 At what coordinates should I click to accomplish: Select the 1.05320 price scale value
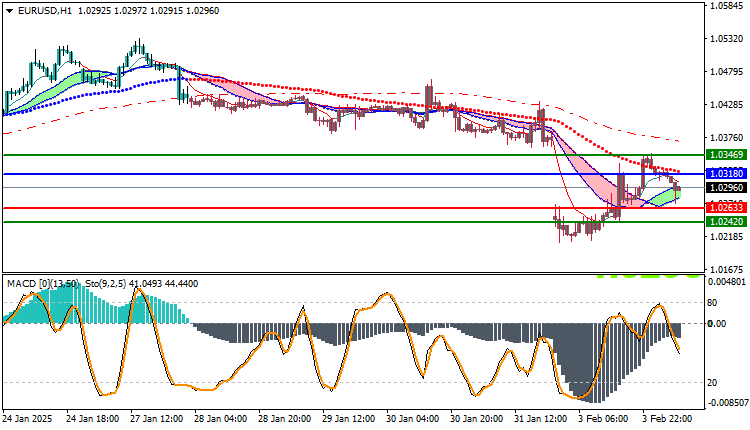click(727, 39)
